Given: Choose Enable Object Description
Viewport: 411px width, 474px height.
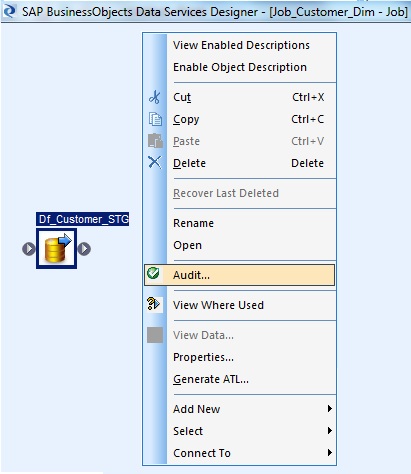Looking at the screenshot, I should (x=240, y=67).
